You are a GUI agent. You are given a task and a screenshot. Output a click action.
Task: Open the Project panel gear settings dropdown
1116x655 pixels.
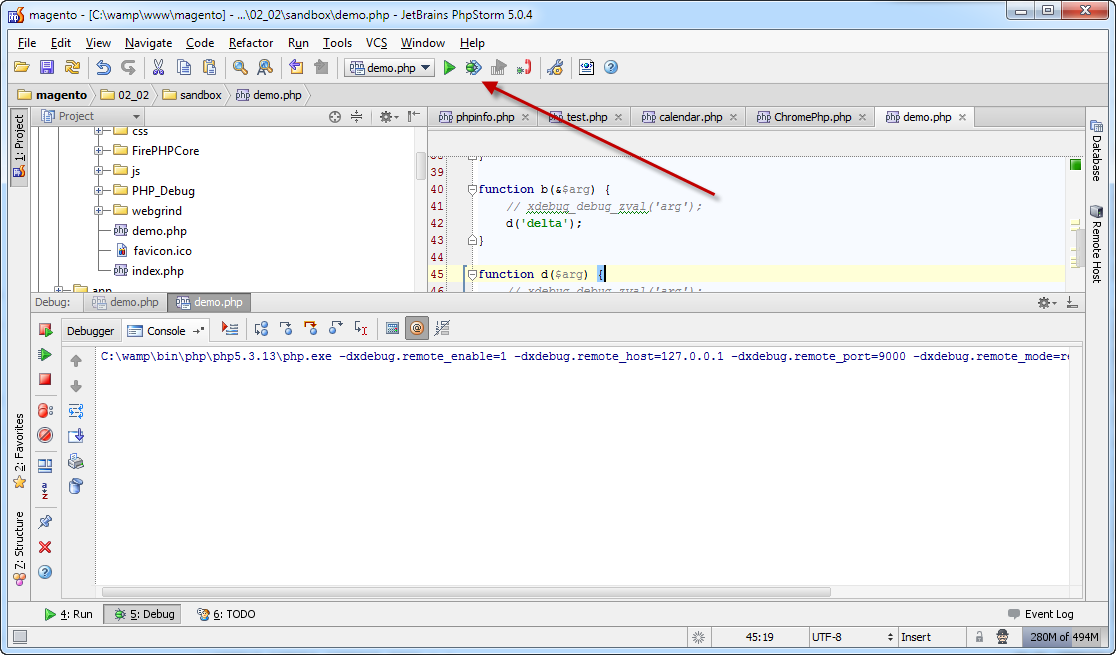[x=389, y=116]
